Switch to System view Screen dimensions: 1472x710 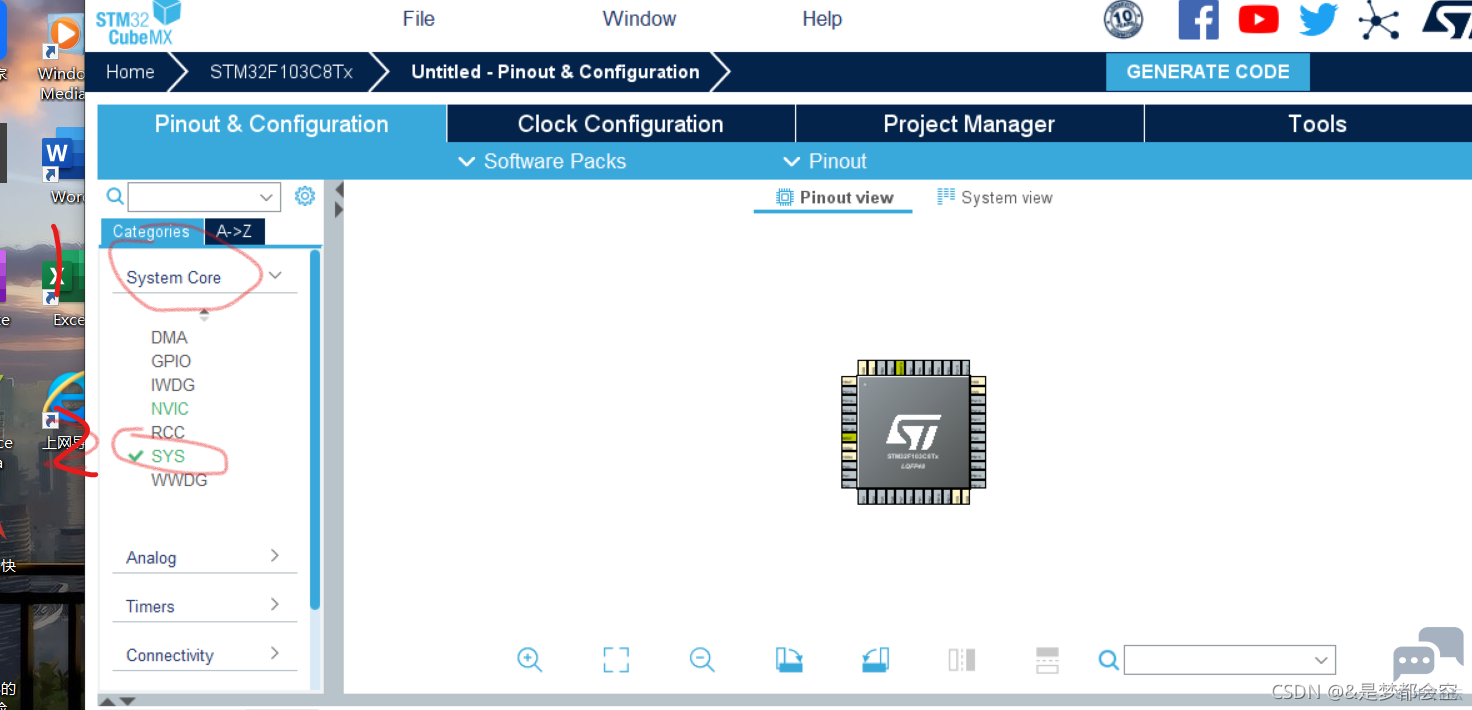tap(995, 197)
